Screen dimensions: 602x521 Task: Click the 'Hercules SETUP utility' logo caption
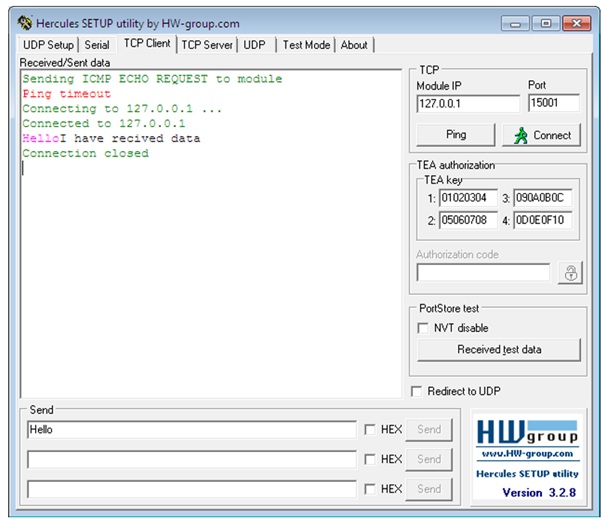point(528,474)
